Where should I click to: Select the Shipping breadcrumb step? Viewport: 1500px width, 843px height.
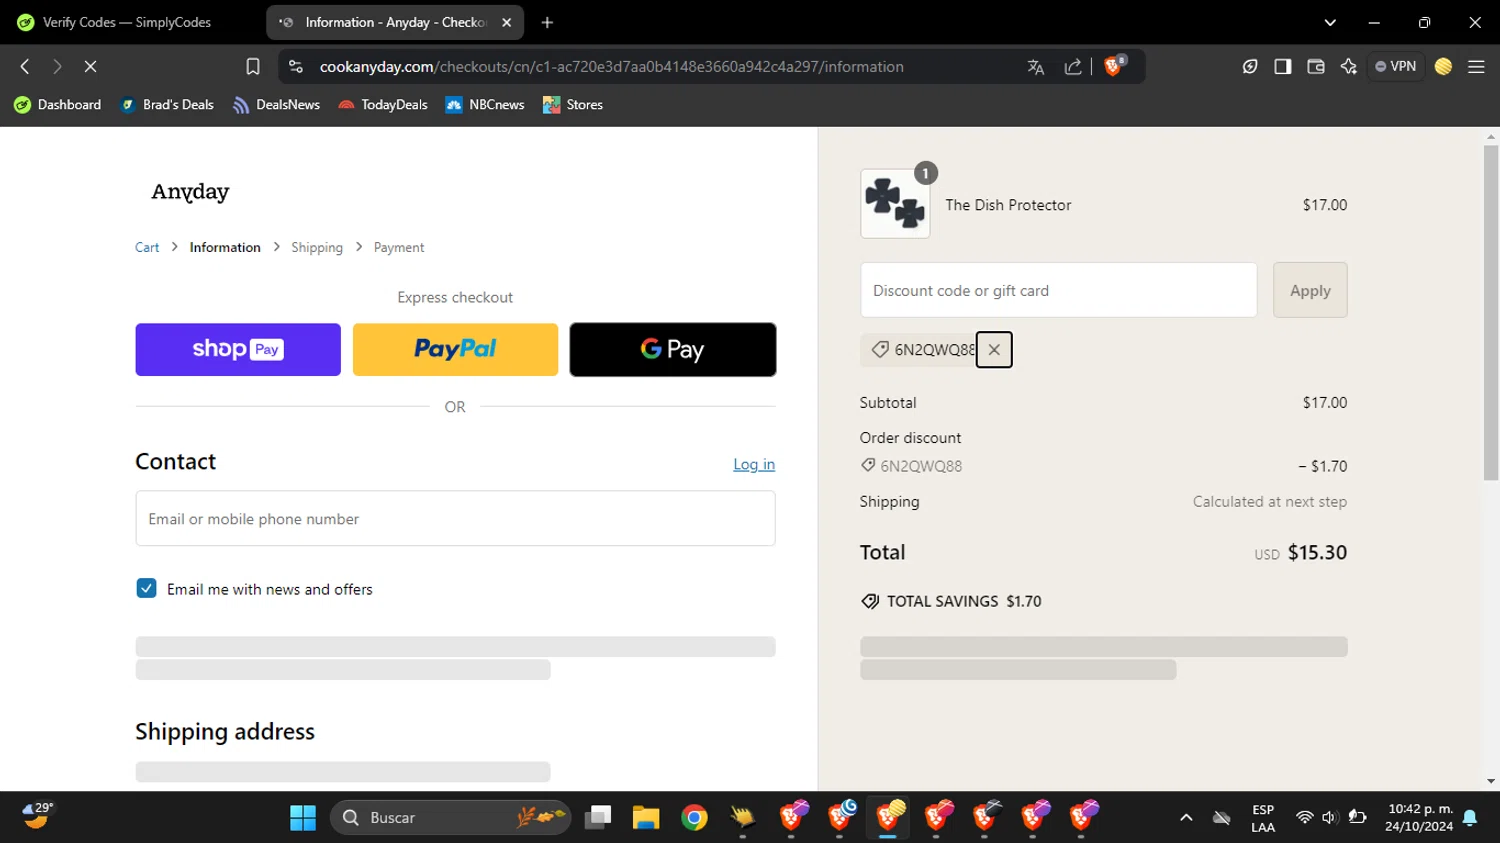point(317,247)
